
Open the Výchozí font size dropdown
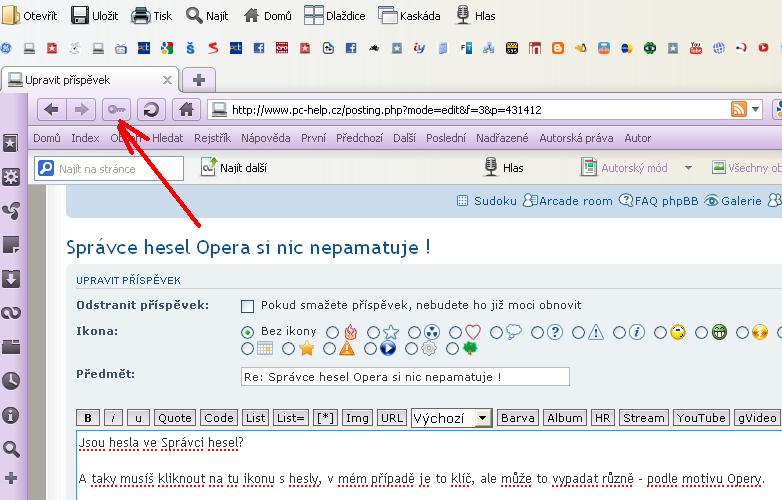pyautogui.click(x=451, y=418)
